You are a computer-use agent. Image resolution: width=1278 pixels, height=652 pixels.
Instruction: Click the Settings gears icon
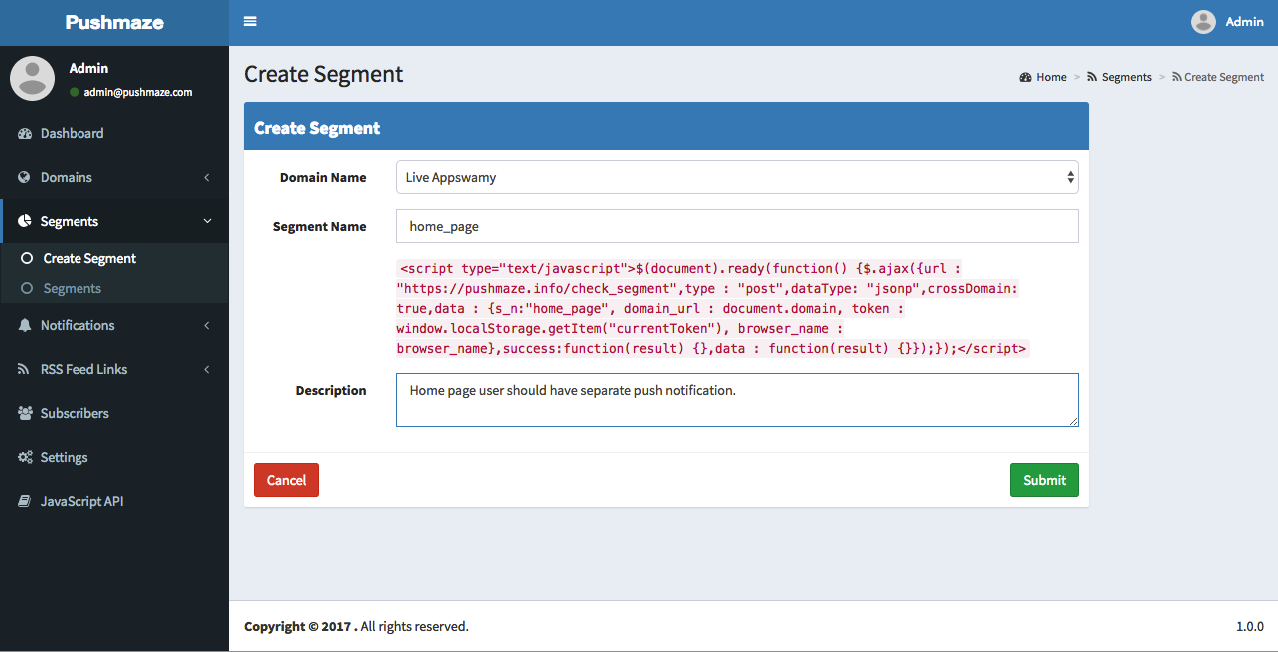[25, 458]
